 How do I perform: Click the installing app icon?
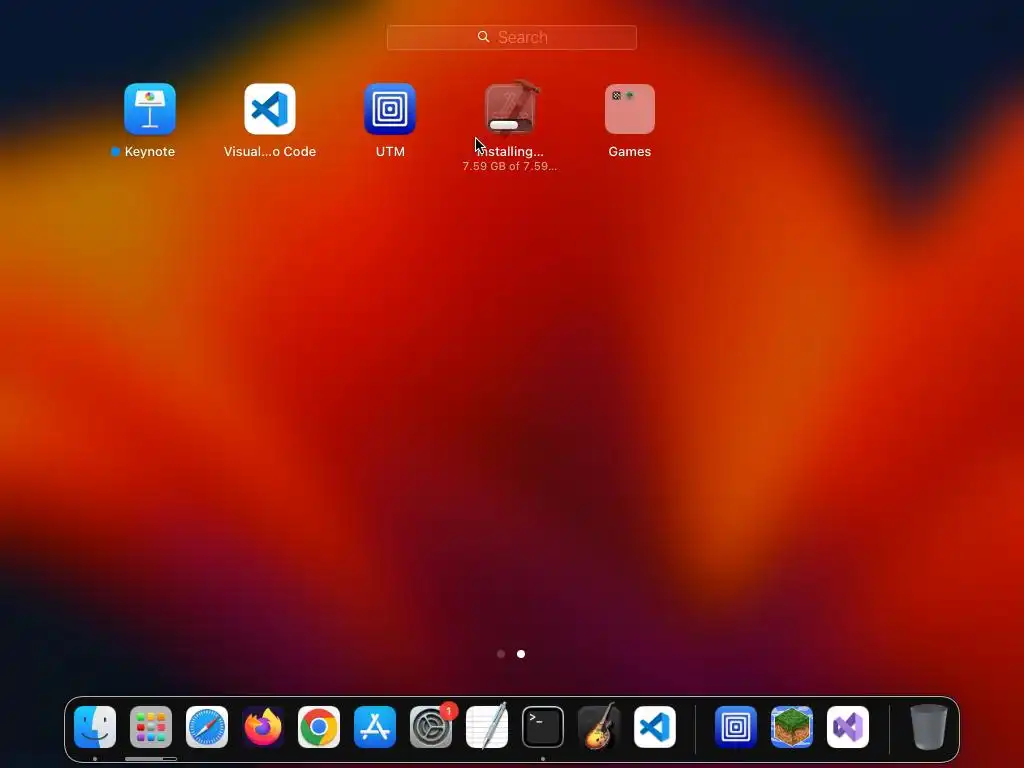click(510, 107)
